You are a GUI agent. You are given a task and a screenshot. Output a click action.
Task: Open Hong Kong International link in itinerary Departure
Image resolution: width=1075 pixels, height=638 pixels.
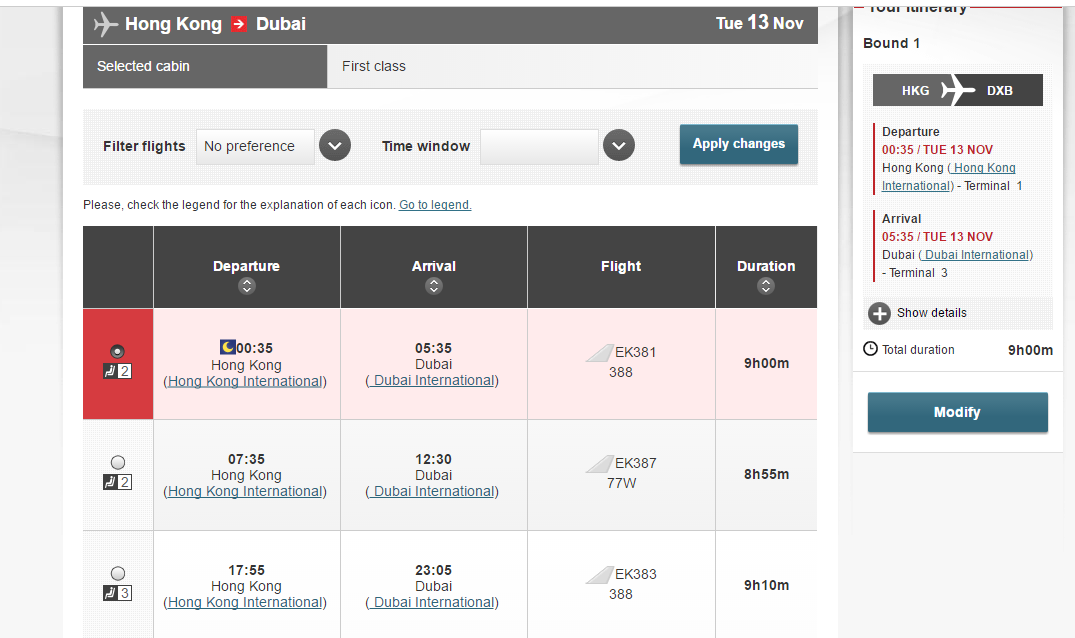point(949,177)
